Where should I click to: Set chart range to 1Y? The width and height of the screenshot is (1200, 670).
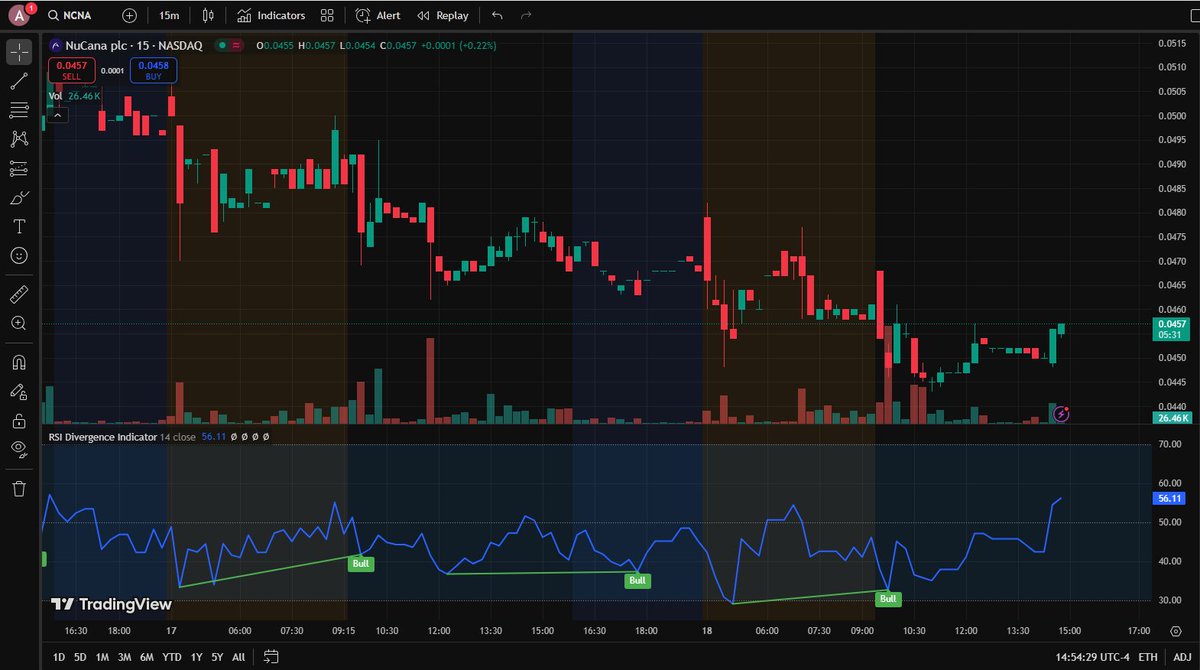(195, 657)
